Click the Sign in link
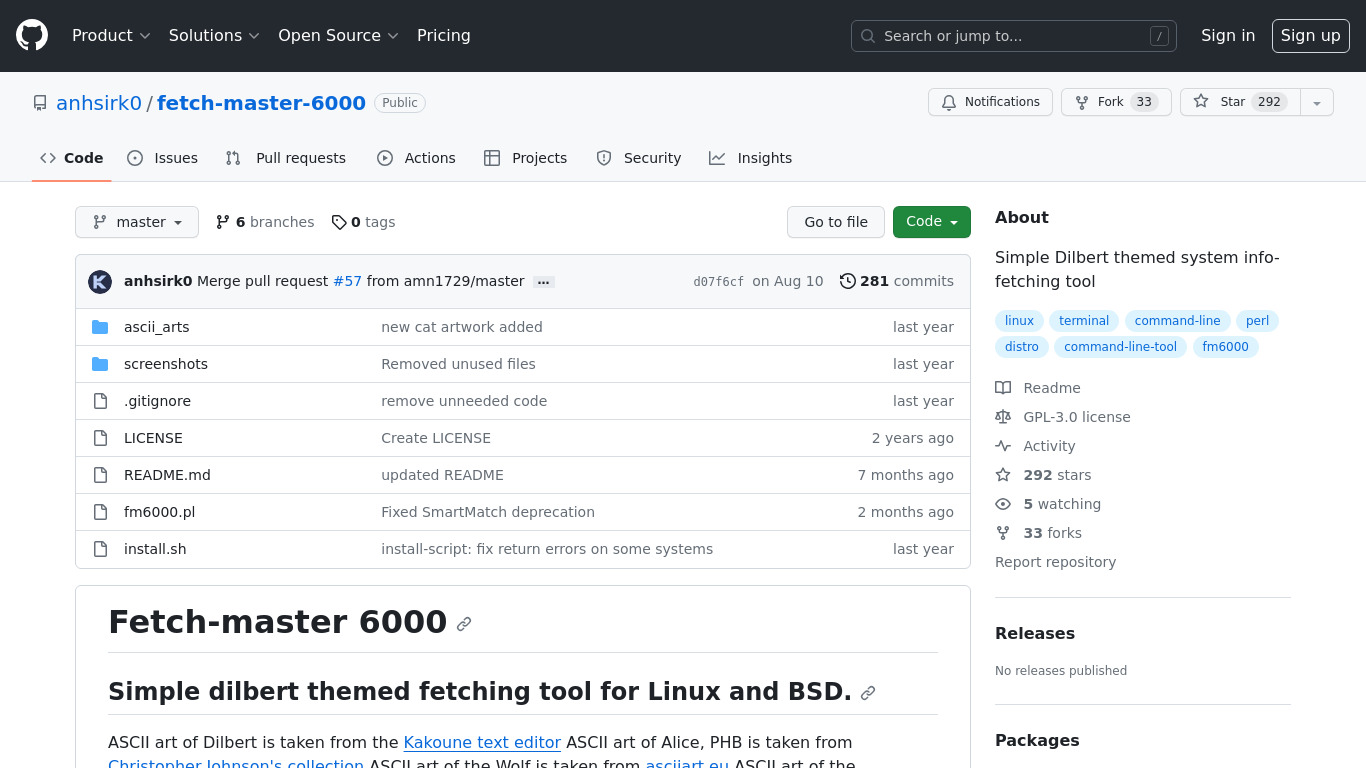1366x768 pixels. pyautogui.click(x=1228, y=36)
